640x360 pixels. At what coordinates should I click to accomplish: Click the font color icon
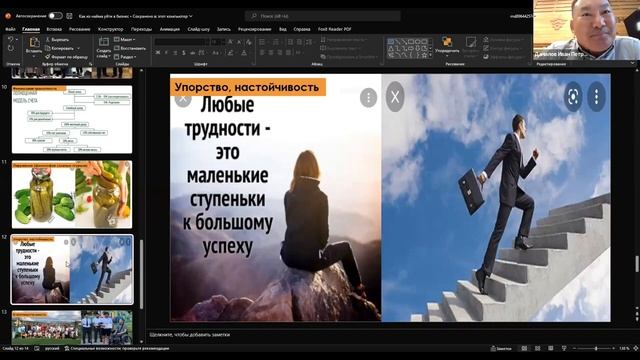click(x=244, y=53)
